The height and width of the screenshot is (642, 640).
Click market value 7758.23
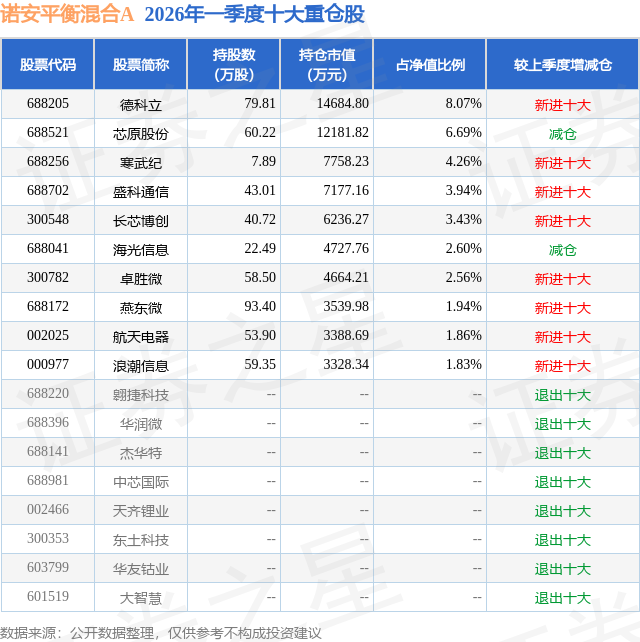(x=346, y=161)
